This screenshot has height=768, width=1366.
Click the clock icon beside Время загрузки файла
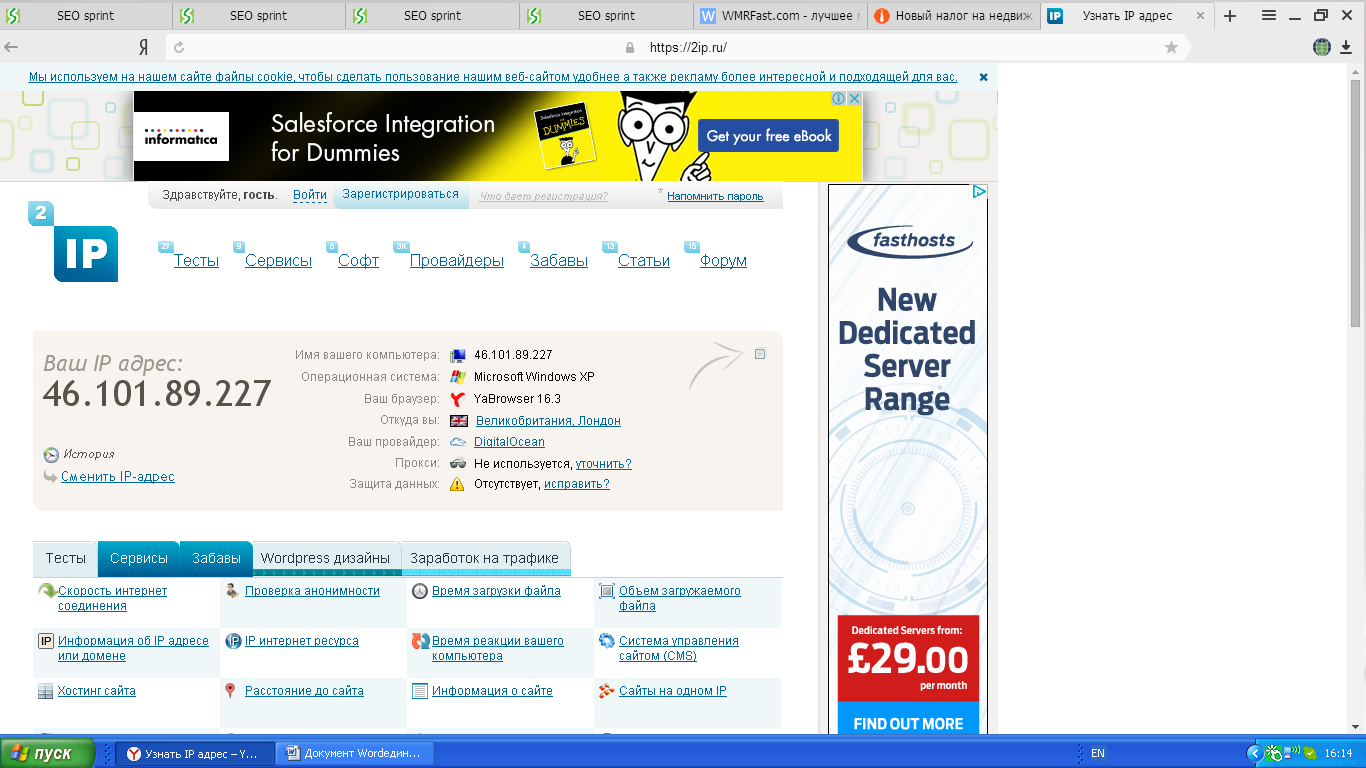[x=420, y=591]
